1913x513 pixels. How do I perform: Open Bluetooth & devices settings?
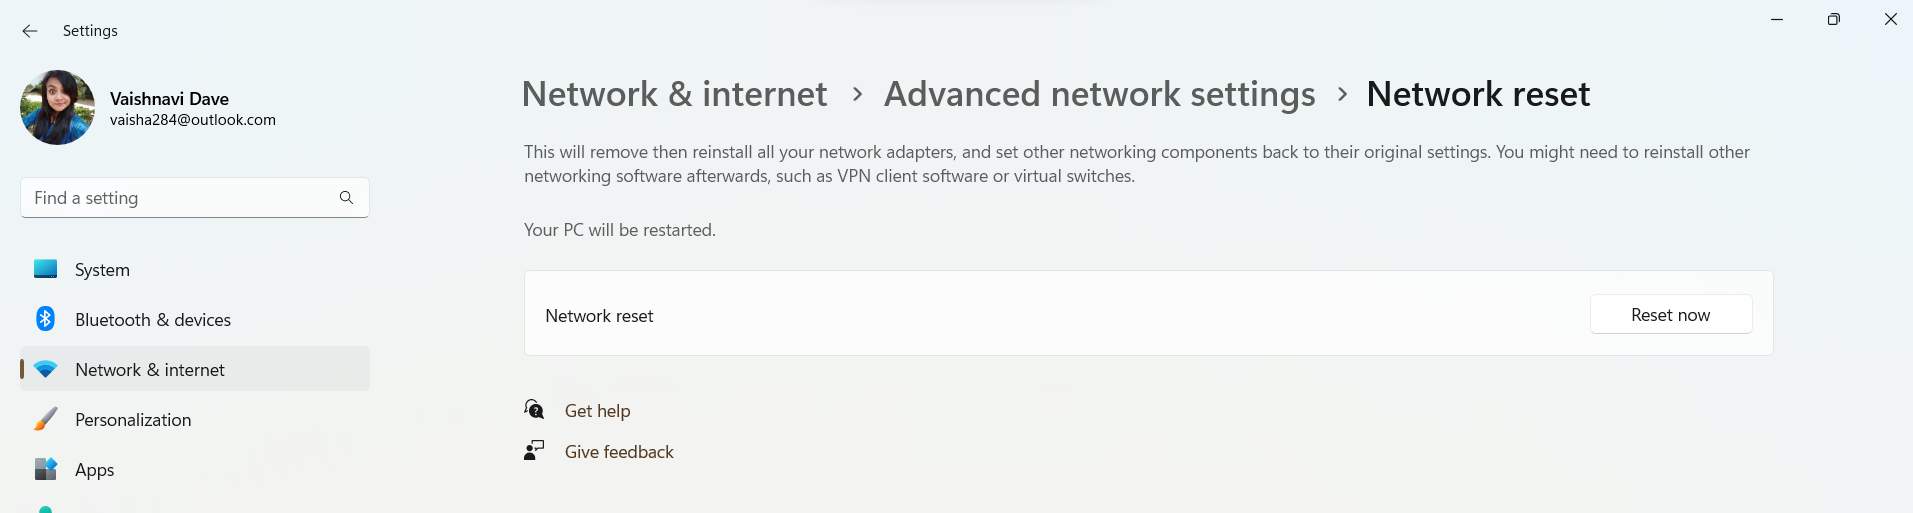point(152,320)
